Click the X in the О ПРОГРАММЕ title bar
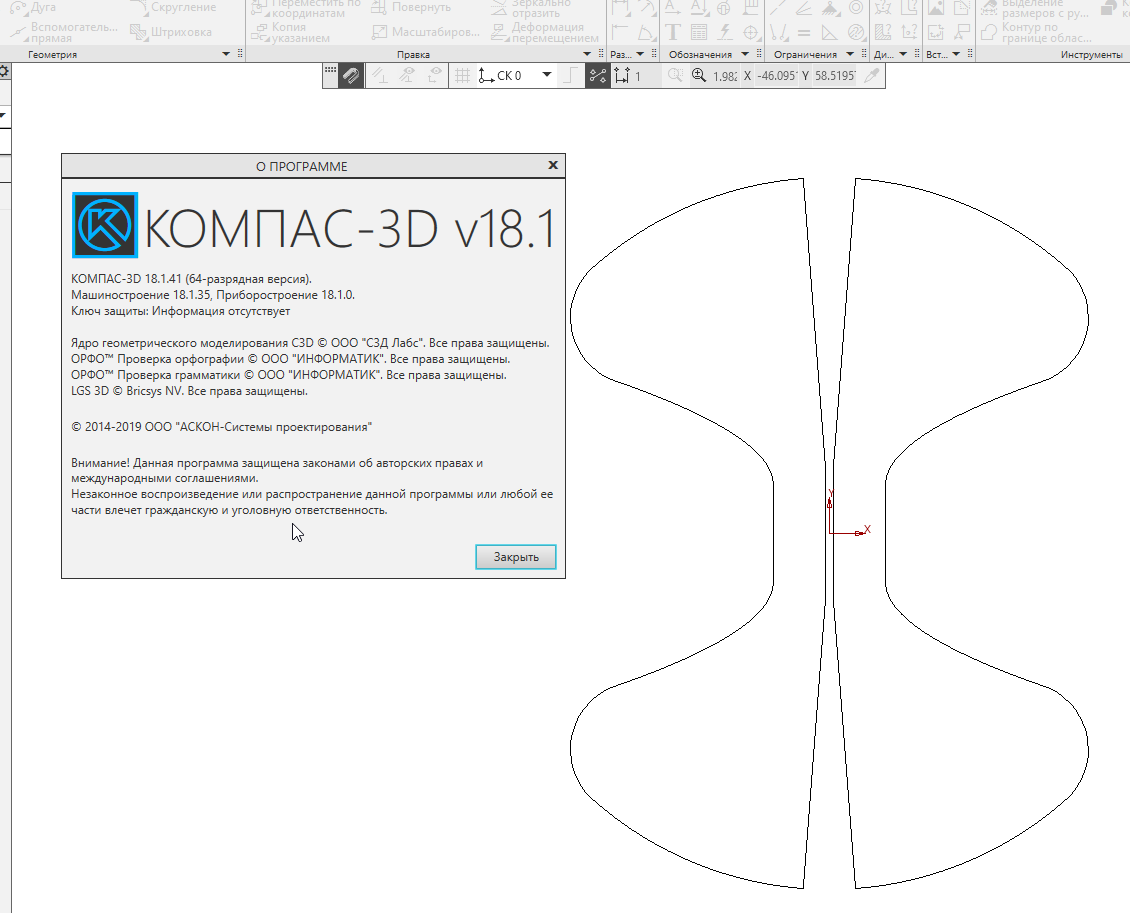1130x913 pixels. pos(553,165)
